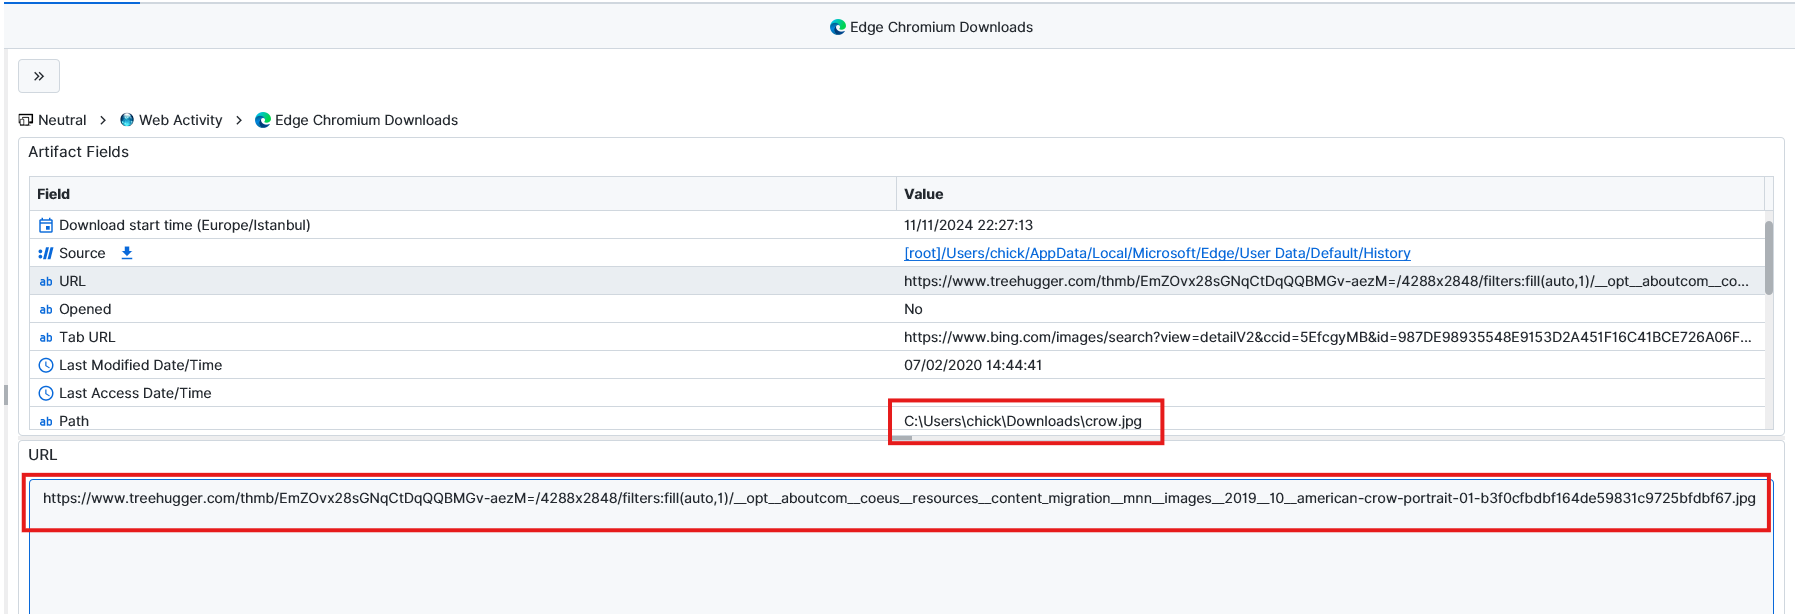The width and height of the screenshot is (1799, 614).
Task: Open the History source file link
Action: 1157,253
